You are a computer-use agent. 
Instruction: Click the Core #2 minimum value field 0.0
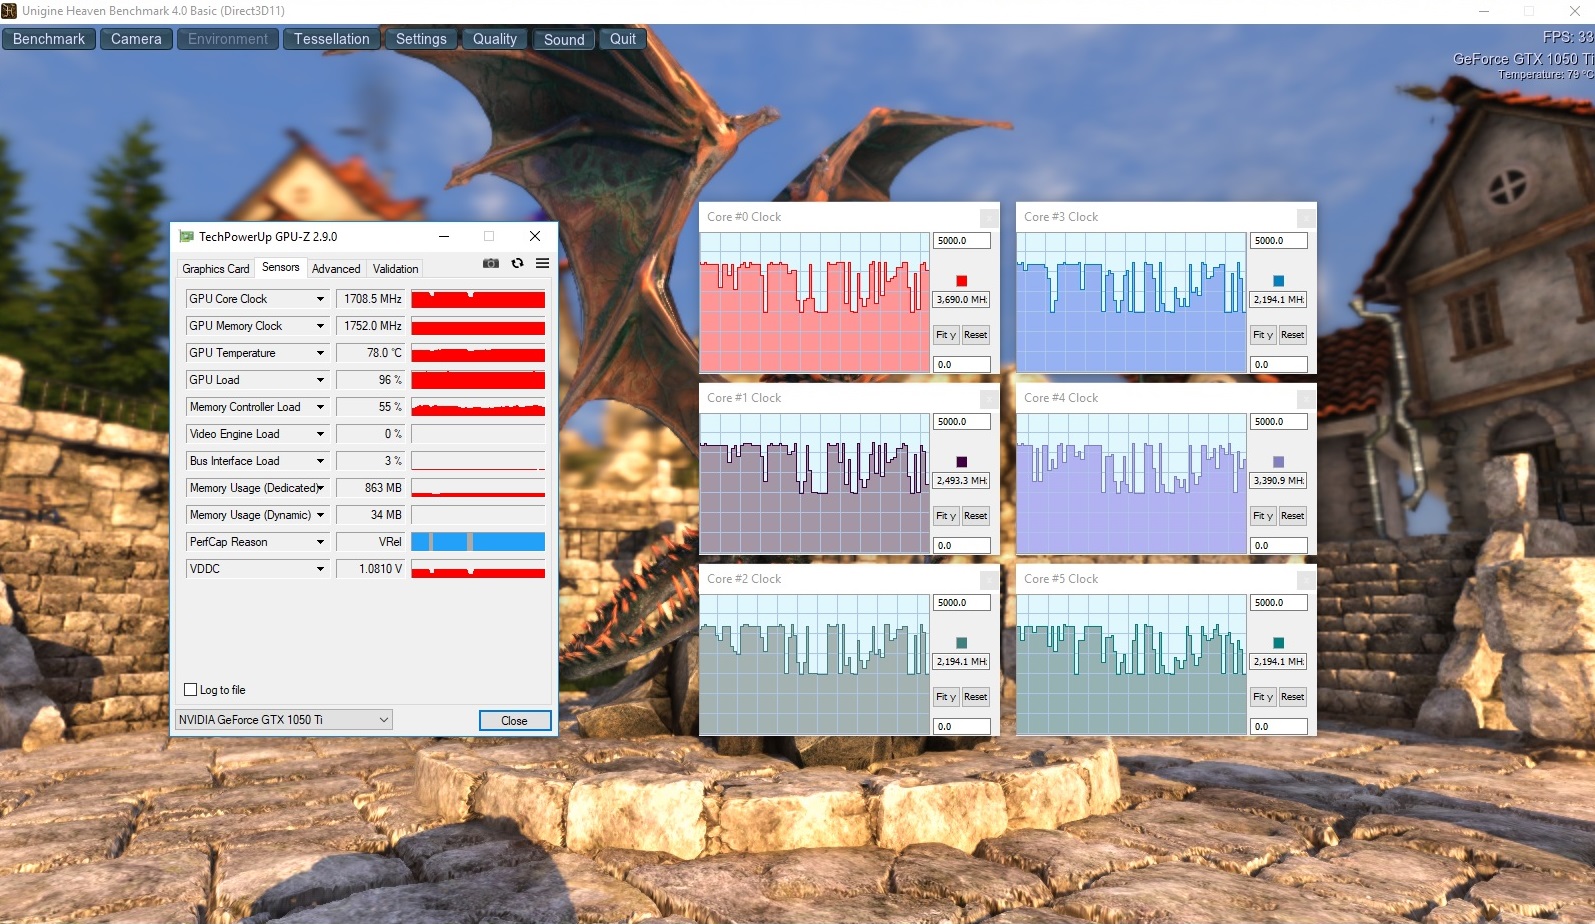point(962,727)
